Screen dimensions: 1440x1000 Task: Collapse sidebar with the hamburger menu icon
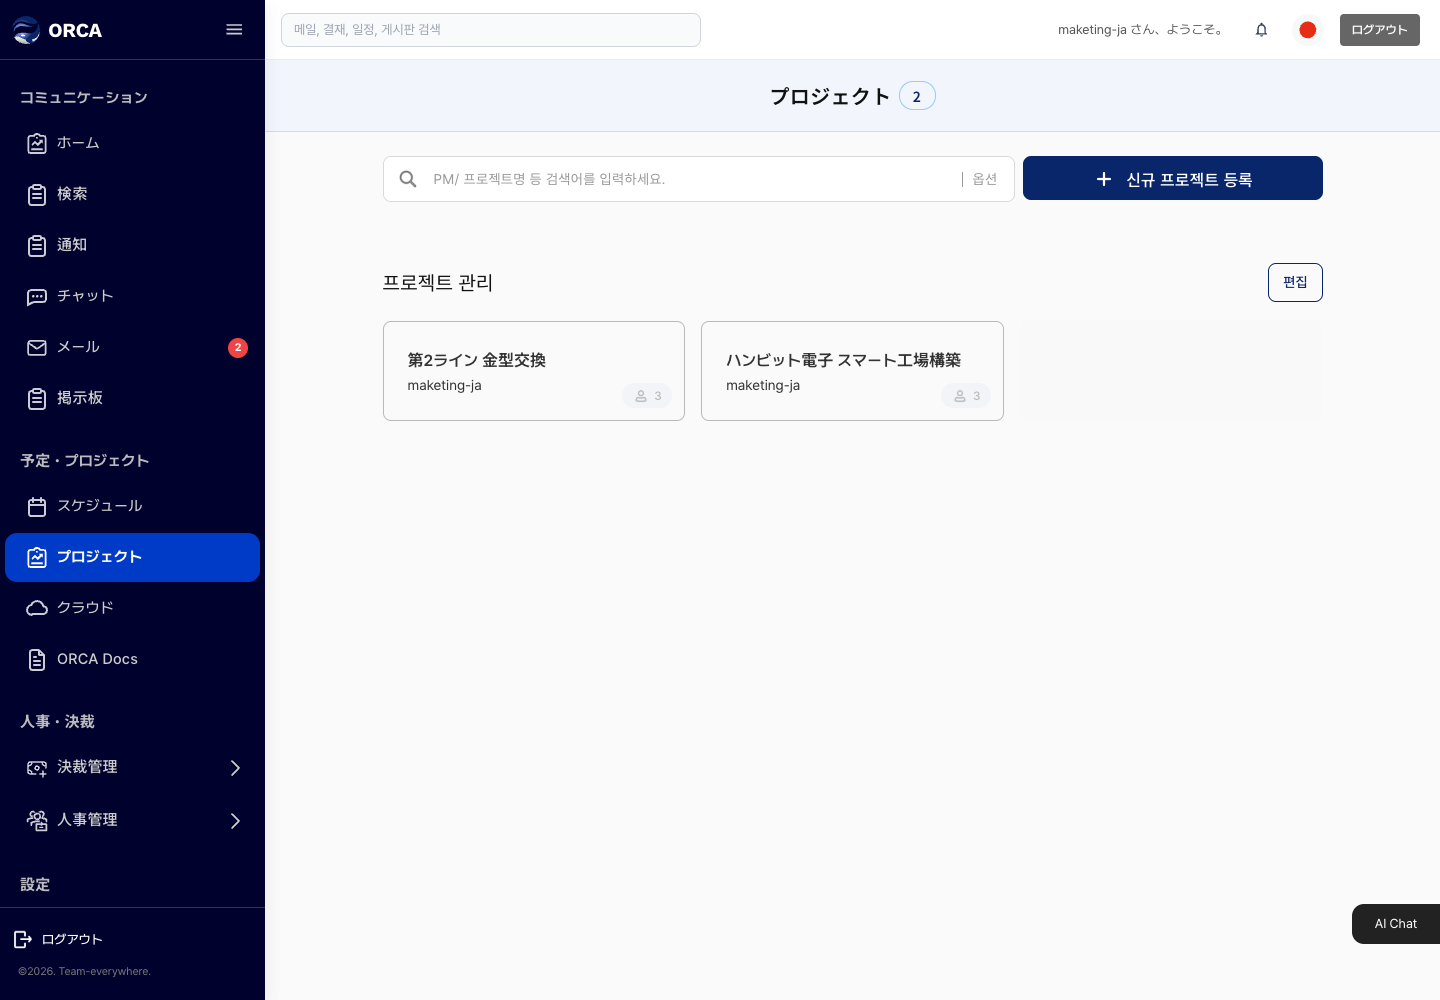pos(234,30)
